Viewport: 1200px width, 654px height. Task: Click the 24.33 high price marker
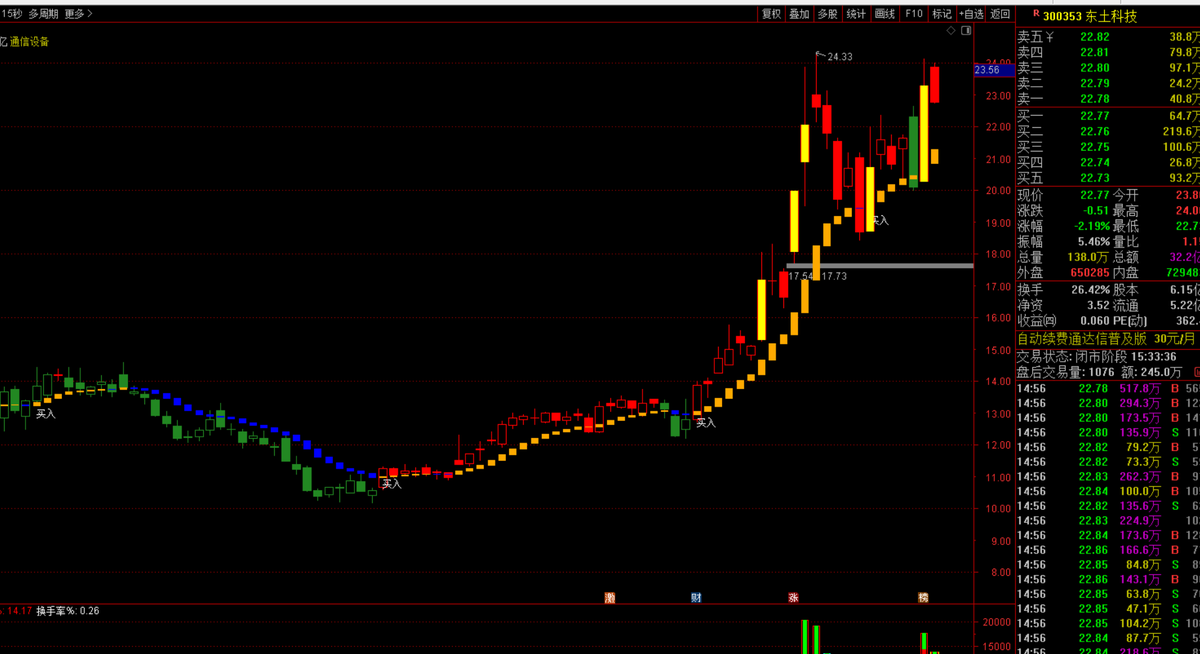click(839, 56)
